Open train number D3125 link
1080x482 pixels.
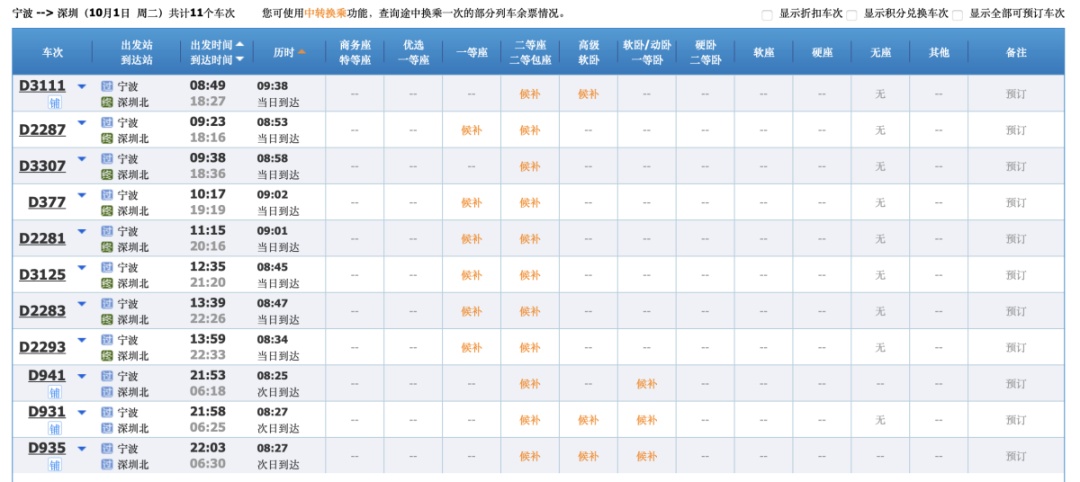pyautogui.click(x=43, y=274)
